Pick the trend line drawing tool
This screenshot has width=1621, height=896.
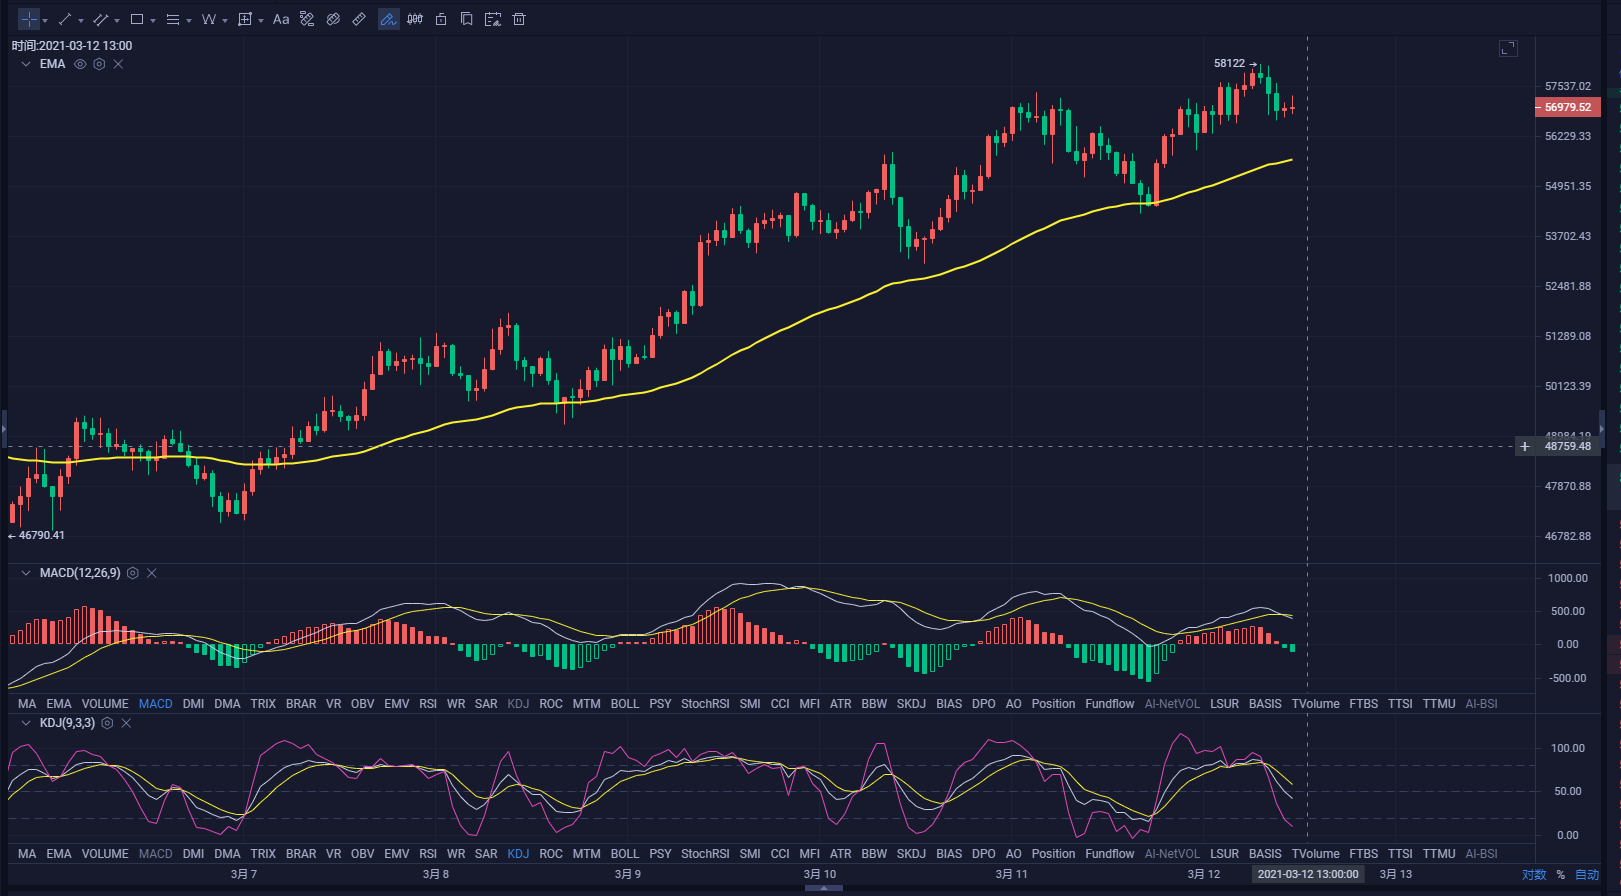65,19
